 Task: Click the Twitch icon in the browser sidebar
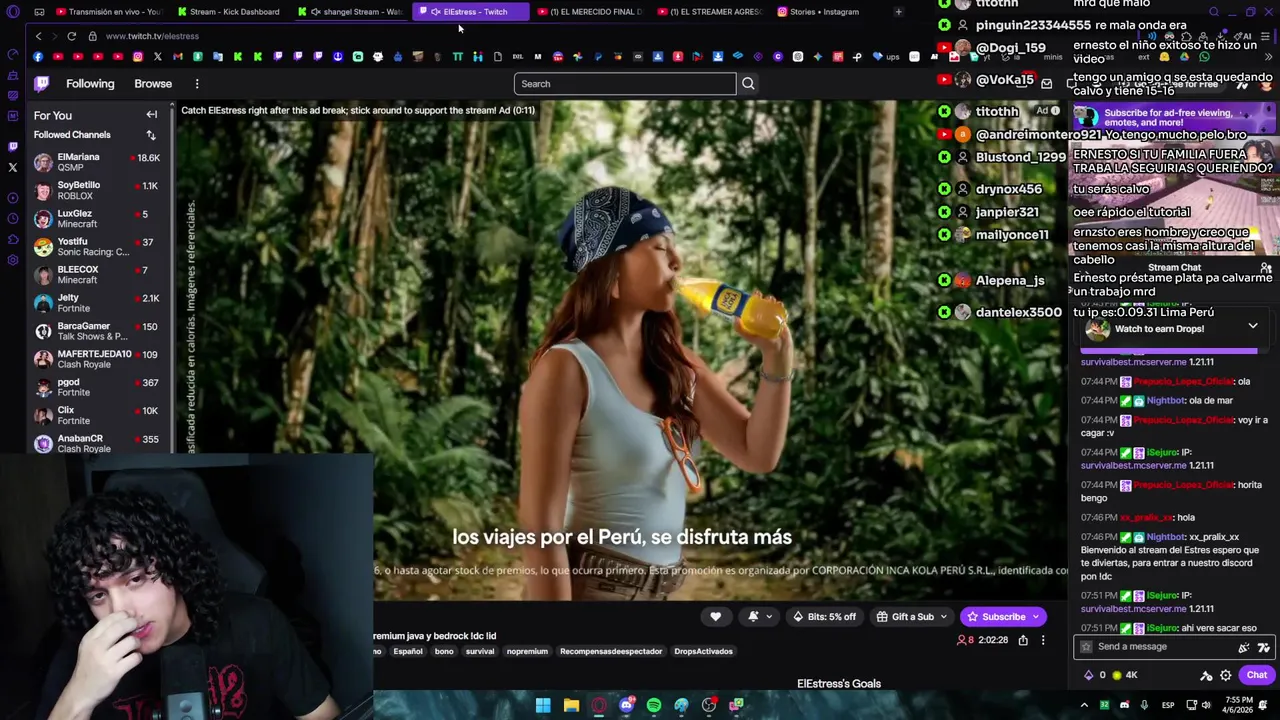[12, 146]
